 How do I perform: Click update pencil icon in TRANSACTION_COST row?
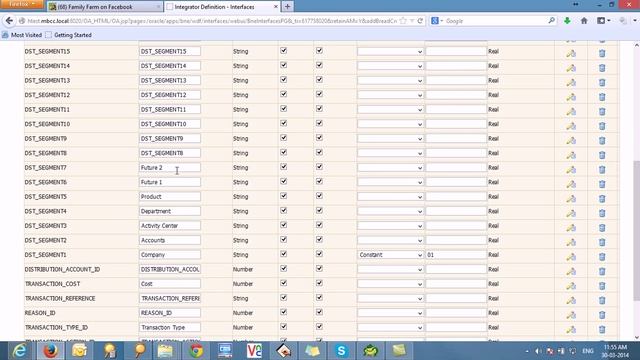(571, 286)
